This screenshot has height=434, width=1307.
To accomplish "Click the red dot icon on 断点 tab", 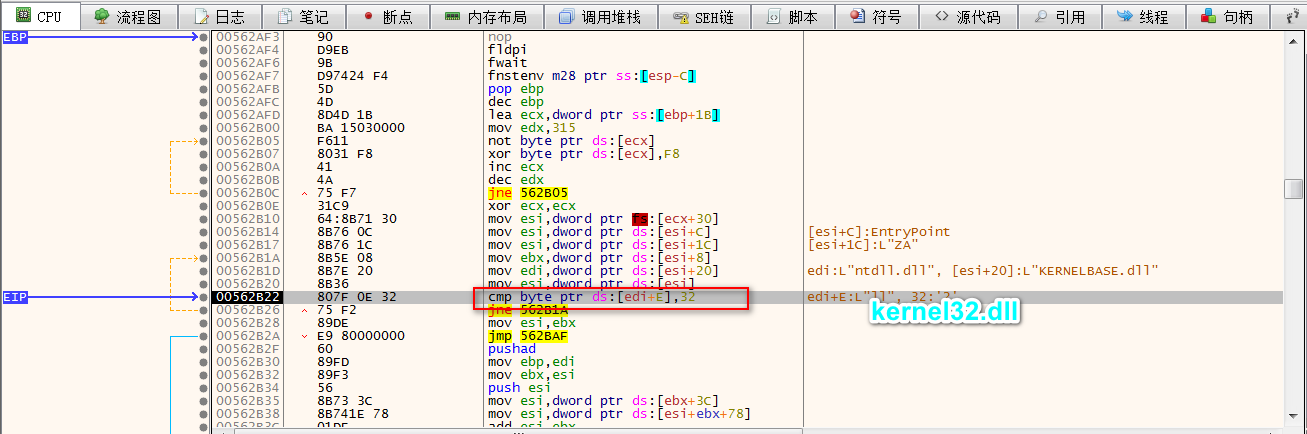I will [x=368, y=16].
